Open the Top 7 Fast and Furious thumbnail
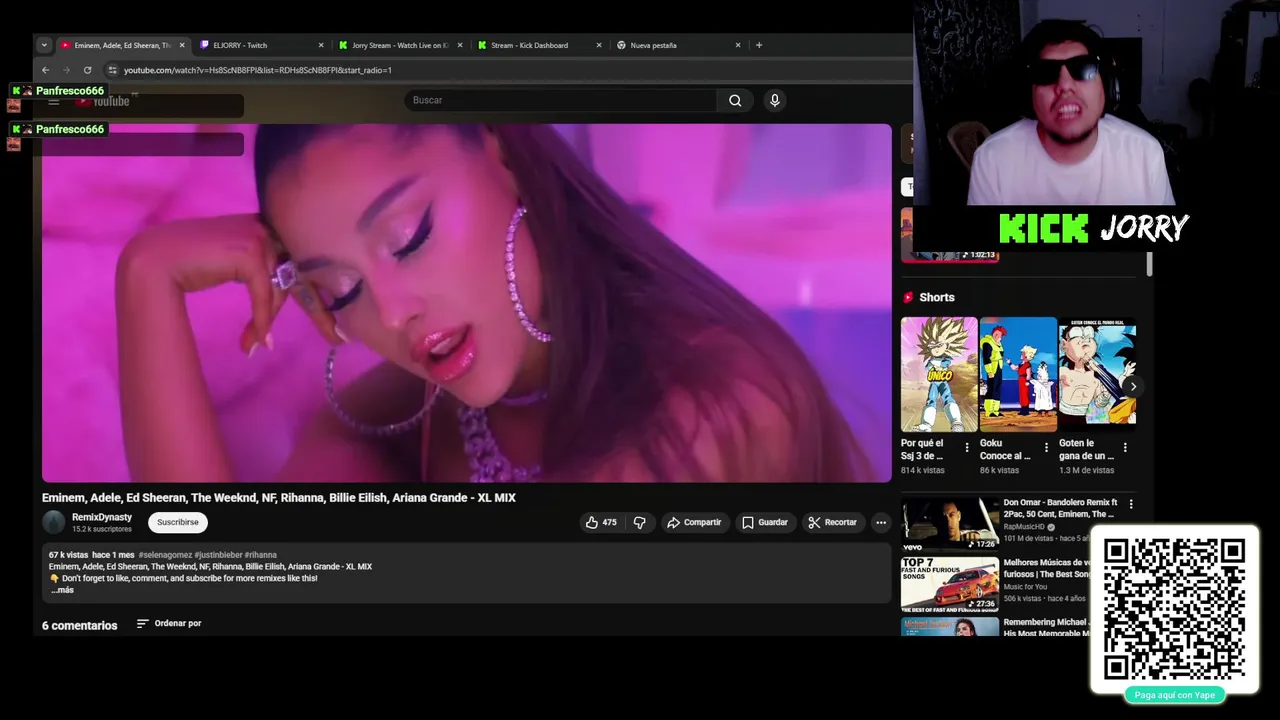The height and width of the screenshot is (720, 1280). [x=950, y=585]
